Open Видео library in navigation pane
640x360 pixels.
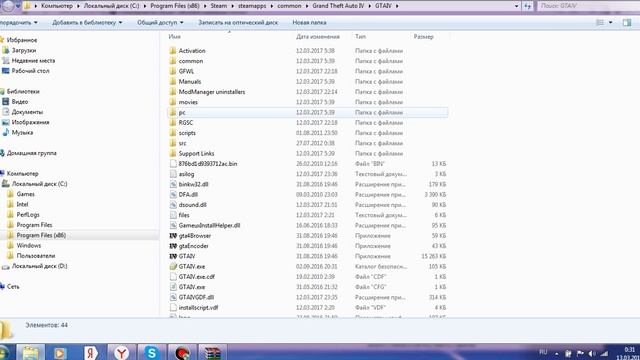tap(20, 102)
